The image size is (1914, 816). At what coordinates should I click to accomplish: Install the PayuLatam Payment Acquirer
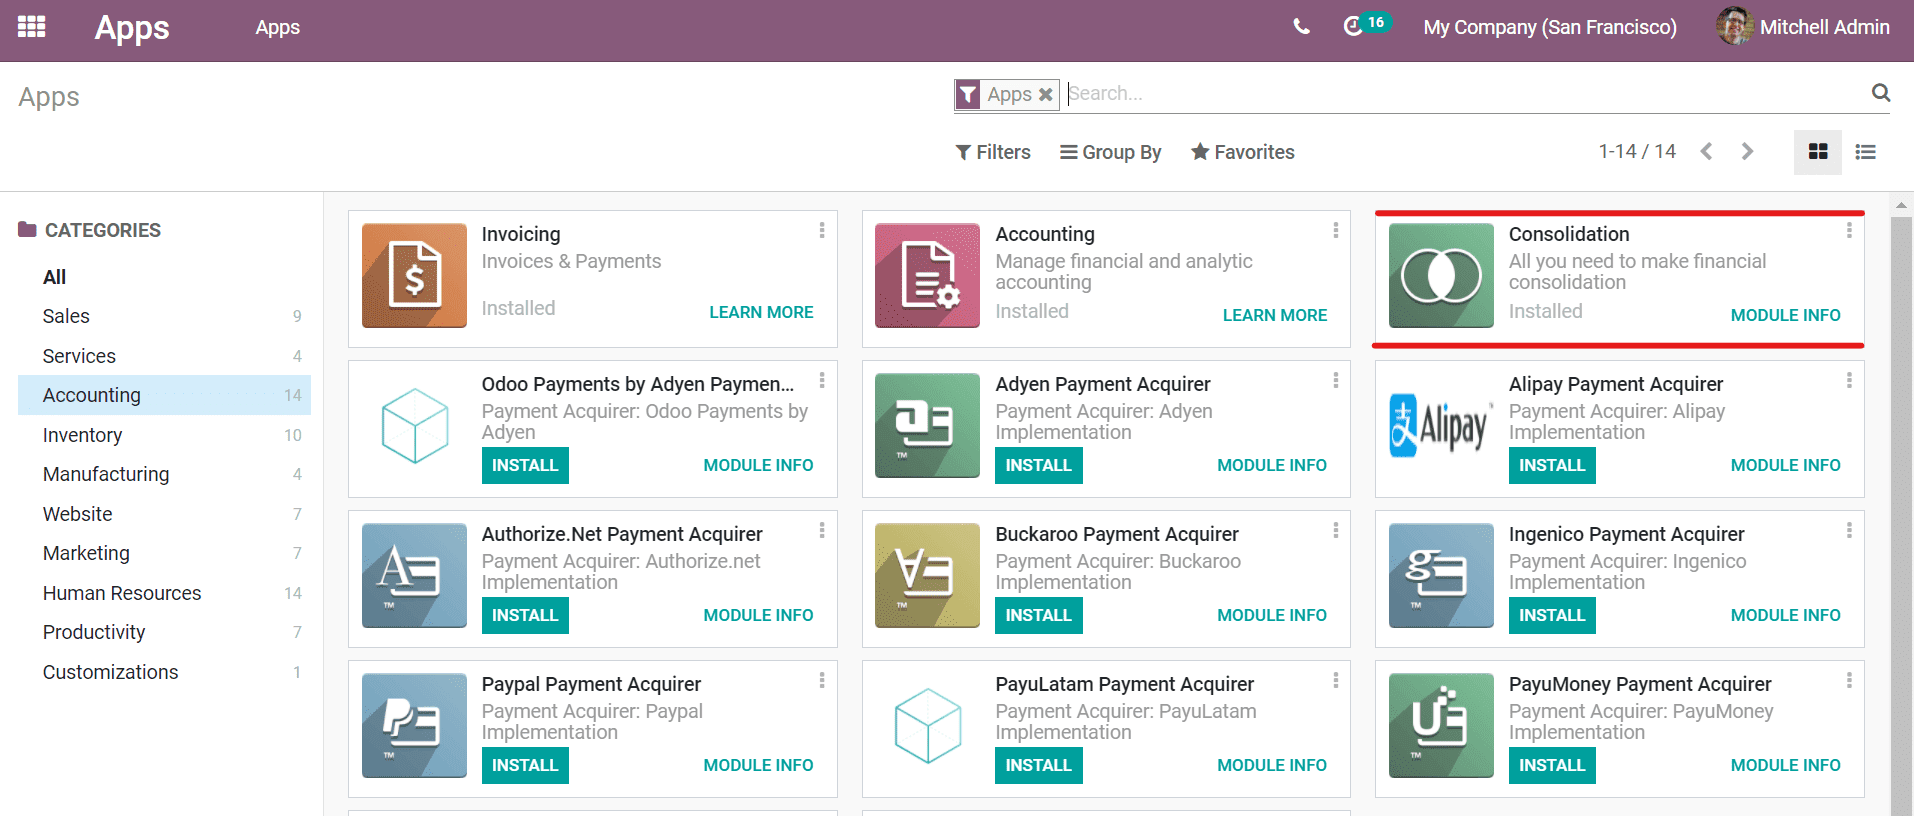click(x=1038, y=765)
